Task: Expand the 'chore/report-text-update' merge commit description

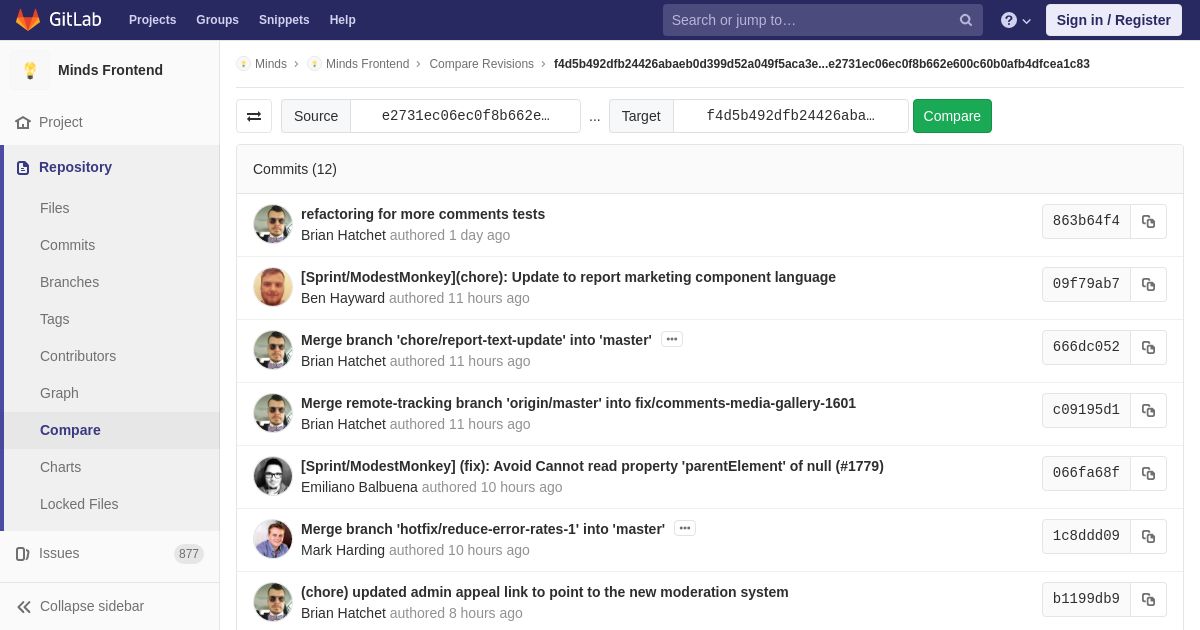Action: (x=672, y=339)
